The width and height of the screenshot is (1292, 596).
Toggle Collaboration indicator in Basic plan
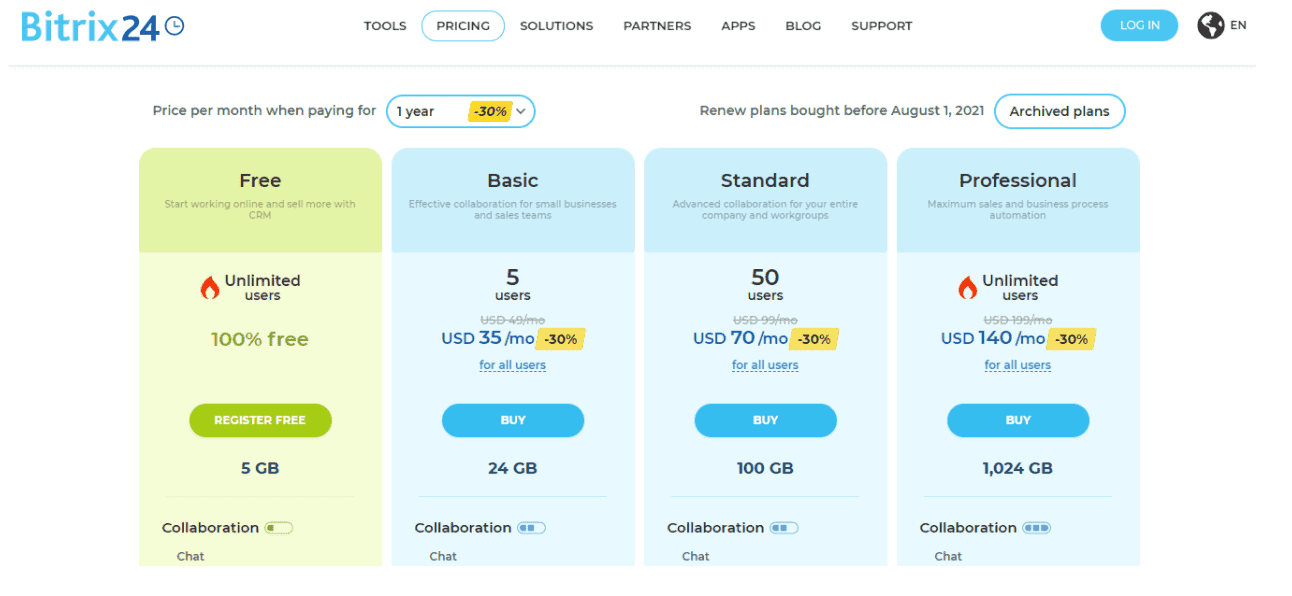coord(532,528)
